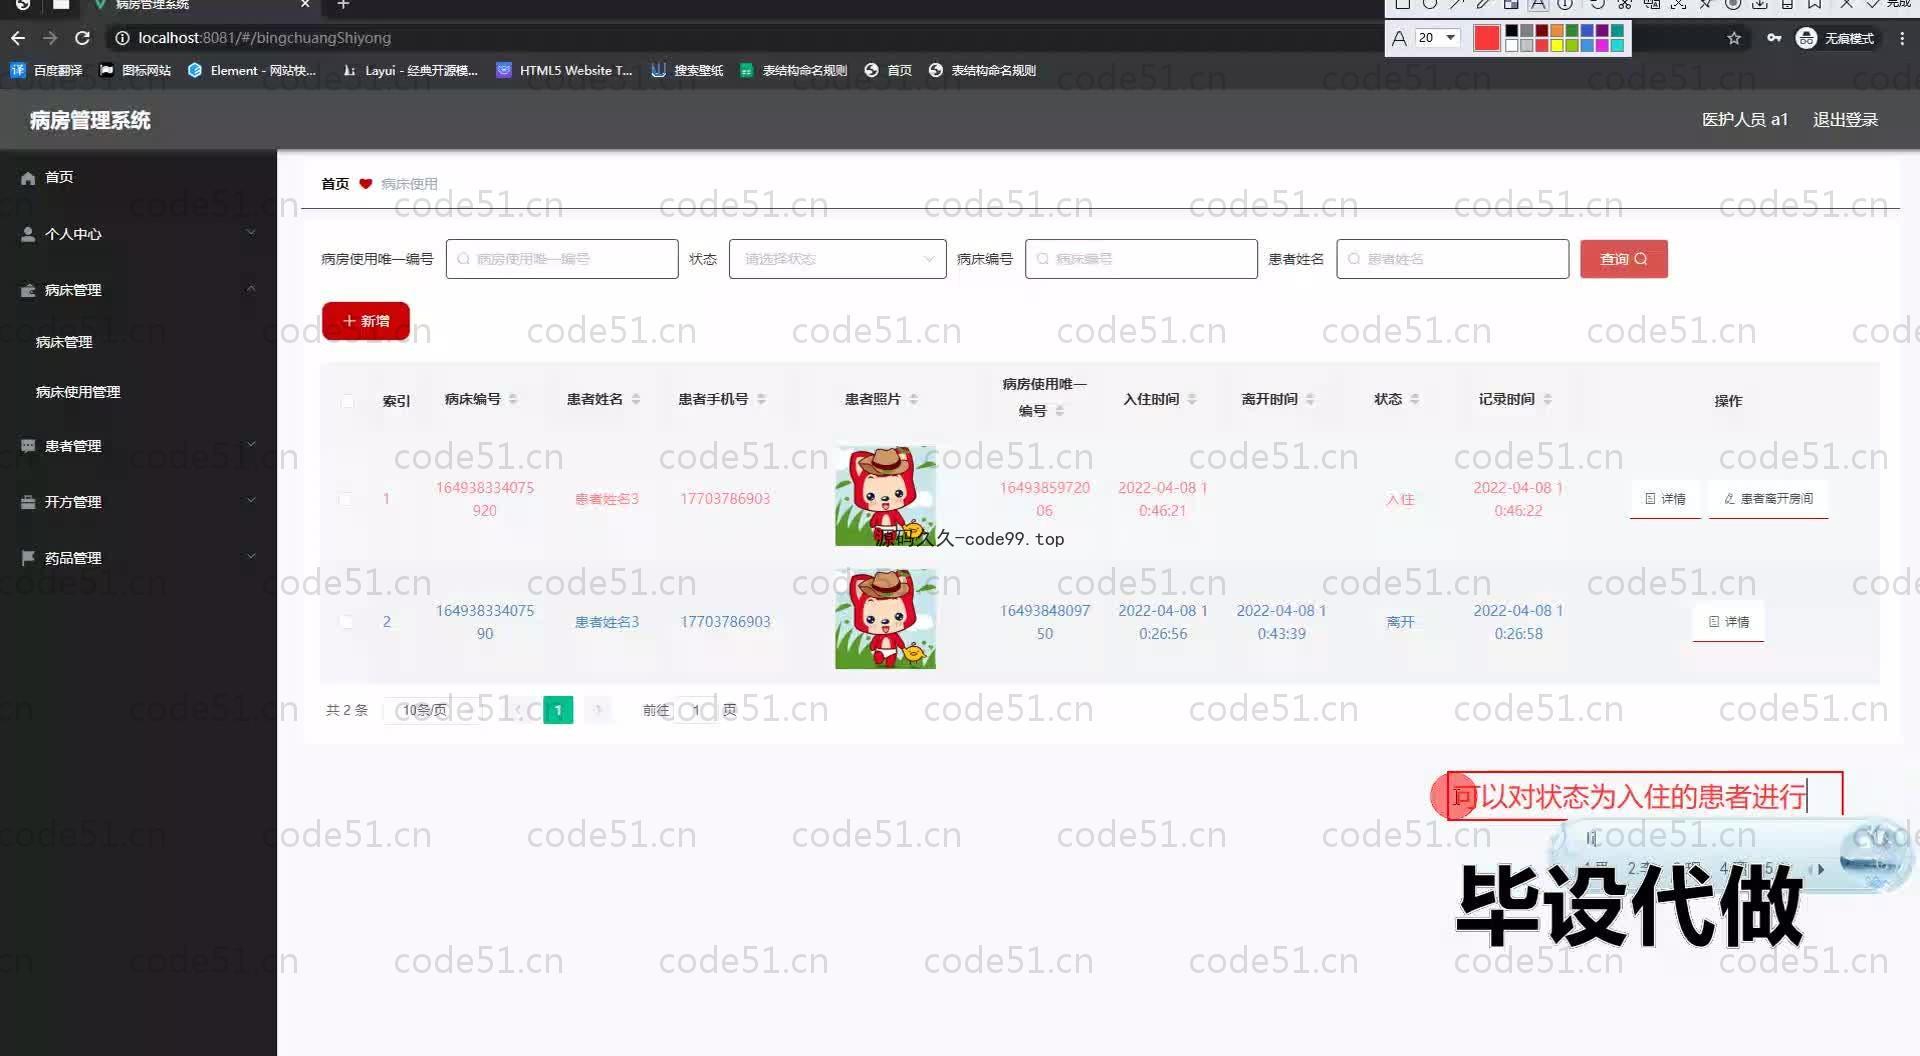
Task: Click the 患者姓名 search input field
Action: pyautogui.click(x=1452, y=259)
